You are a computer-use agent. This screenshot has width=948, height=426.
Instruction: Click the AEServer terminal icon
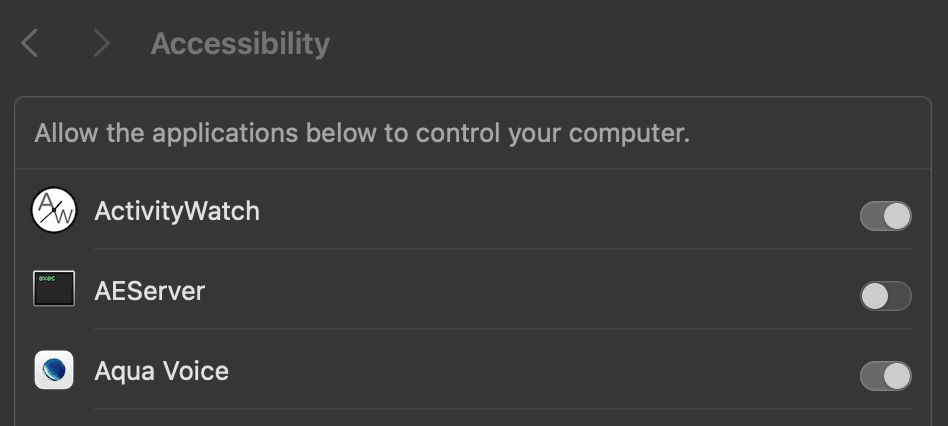[54, 290]
